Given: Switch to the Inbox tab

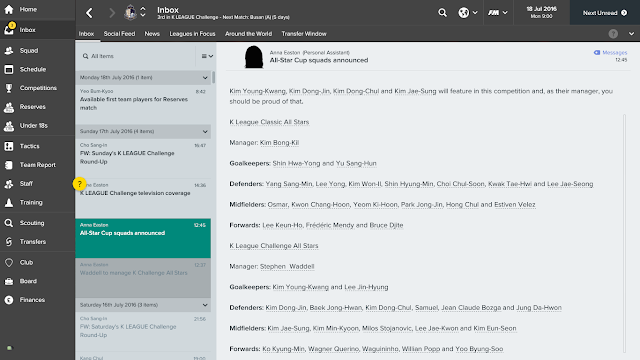Looking at the screenshot, I should (x=86, y=34).
